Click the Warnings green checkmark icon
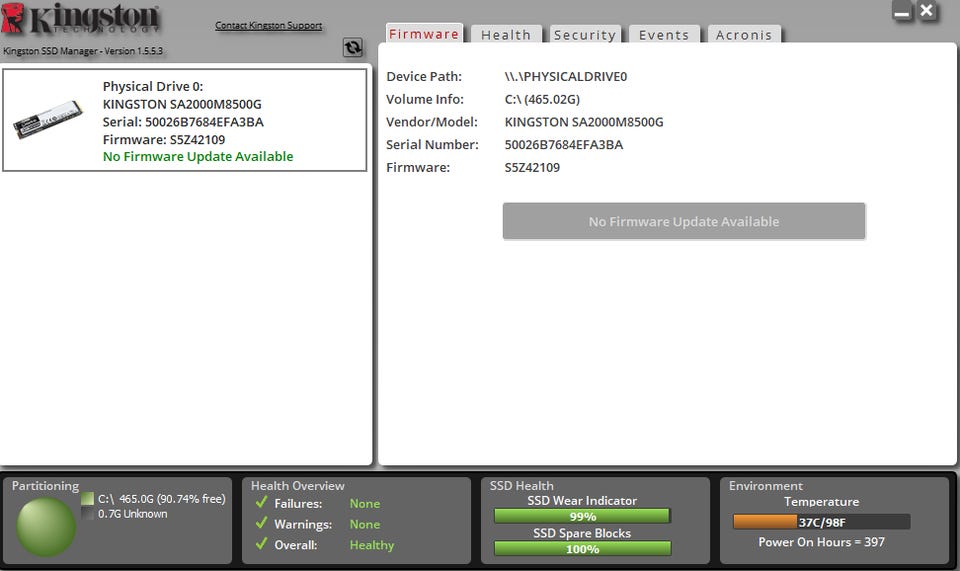This screenshot has height=571, width=960. (261, 523)
